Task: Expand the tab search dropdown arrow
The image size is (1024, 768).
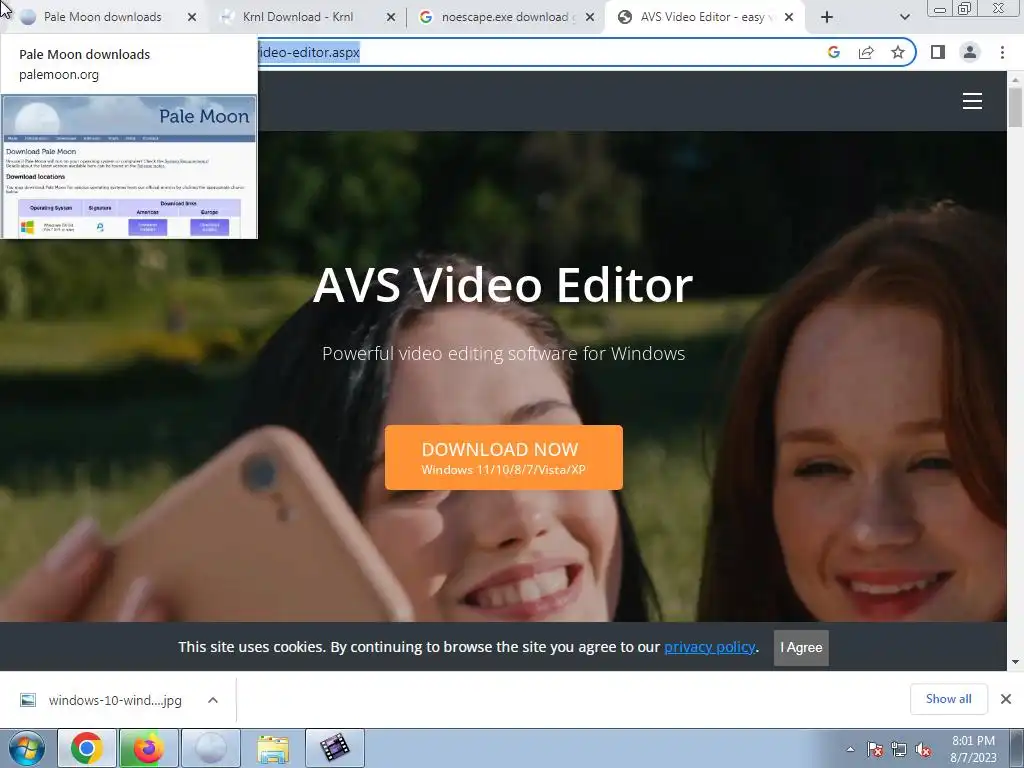Action: [x=904, y=18]
